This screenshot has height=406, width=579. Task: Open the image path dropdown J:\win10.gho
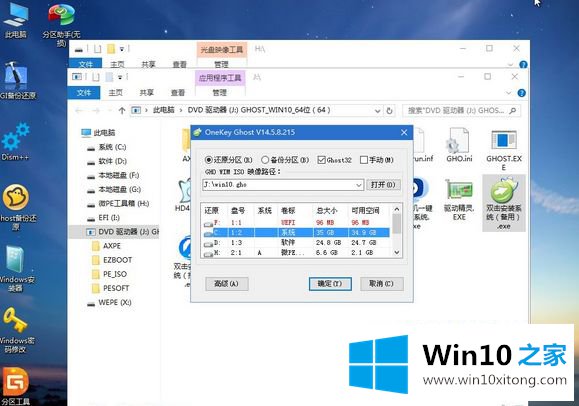point(358,185)
